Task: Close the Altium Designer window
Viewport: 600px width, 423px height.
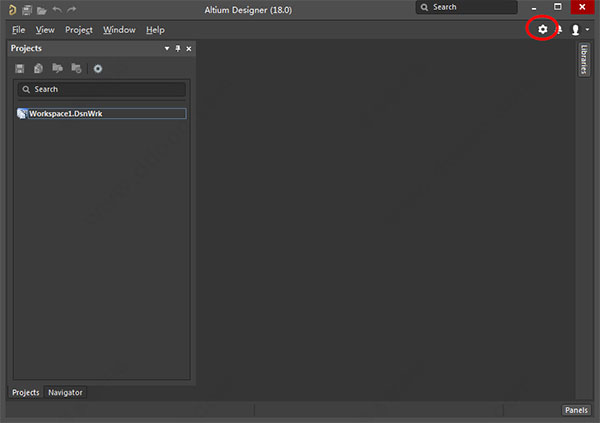Action: point(582,7)
